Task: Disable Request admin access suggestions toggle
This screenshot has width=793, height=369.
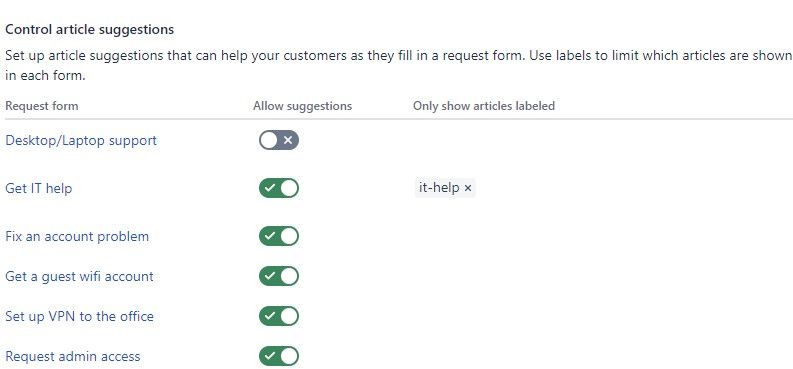Action: click(x=279, y=356)
